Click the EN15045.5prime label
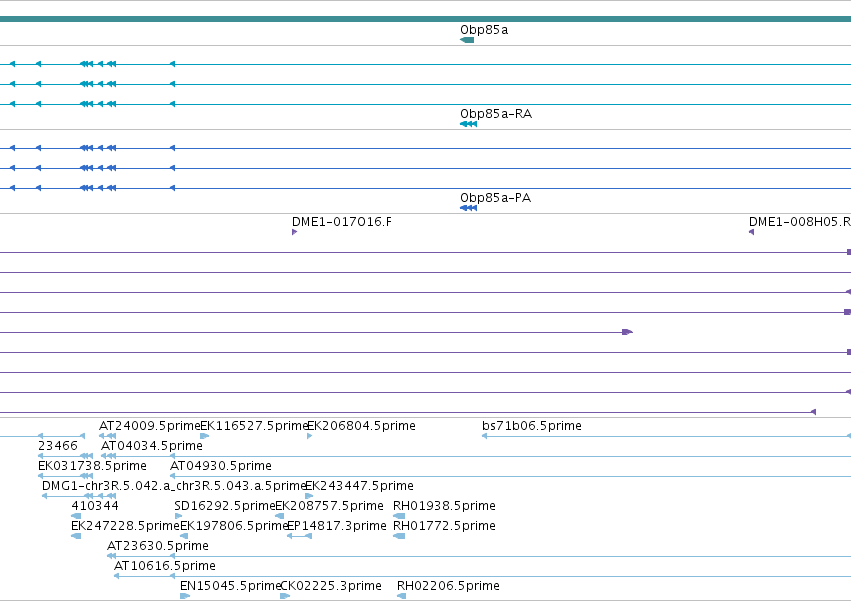Image resolution: width=851 pixels, height=601 pixels. 230,586
